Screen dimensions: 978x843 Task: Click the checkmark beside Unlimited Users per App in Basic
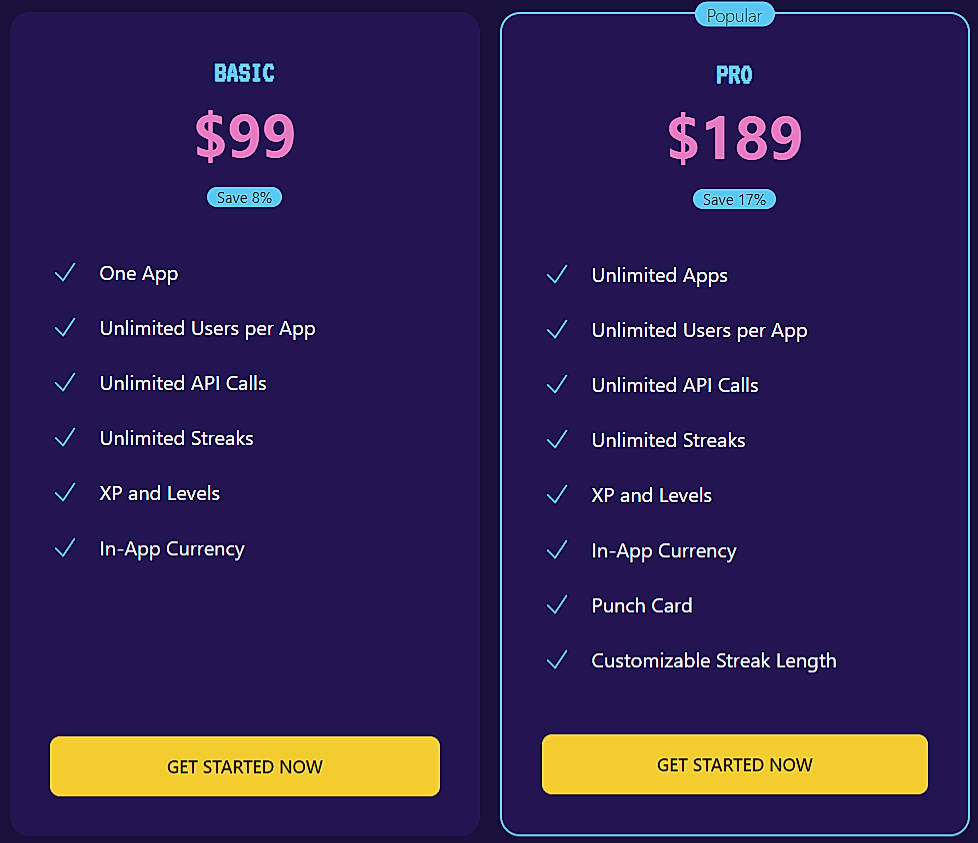click(65, 327)
